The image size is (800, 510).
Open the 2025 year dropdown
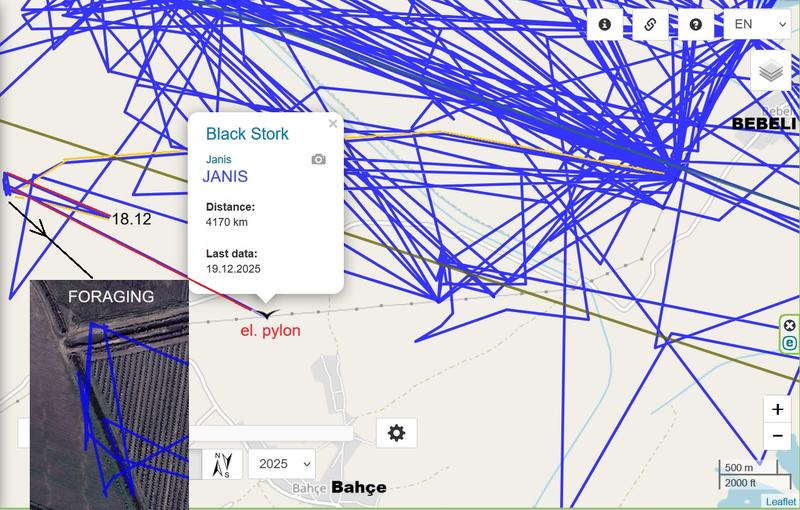[x=282, y=464]
